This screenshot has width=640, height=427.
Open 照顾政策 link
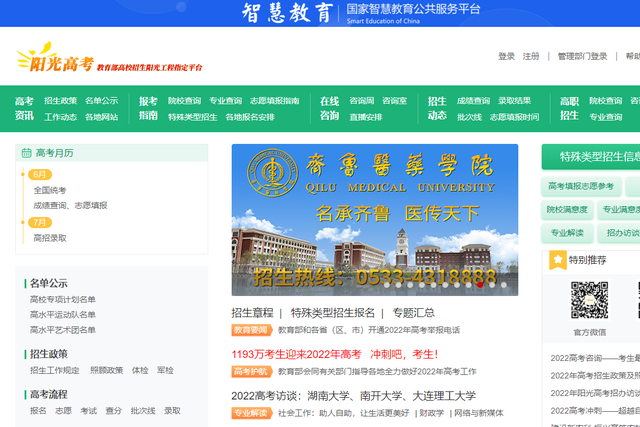tap(107, 370)
